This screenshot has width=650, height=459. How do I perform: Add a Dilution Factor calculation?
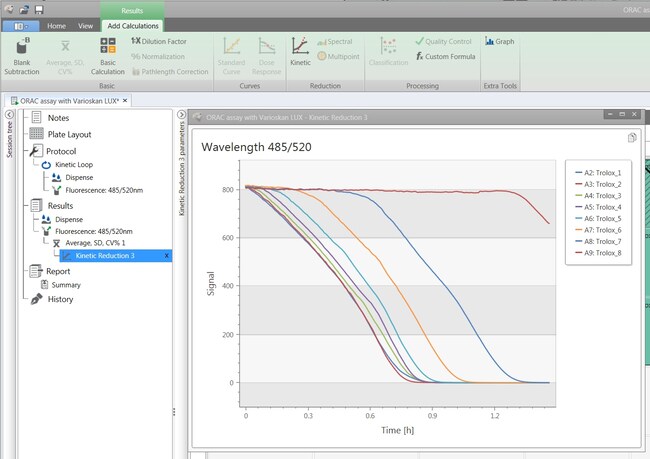(x=159, y=41)
